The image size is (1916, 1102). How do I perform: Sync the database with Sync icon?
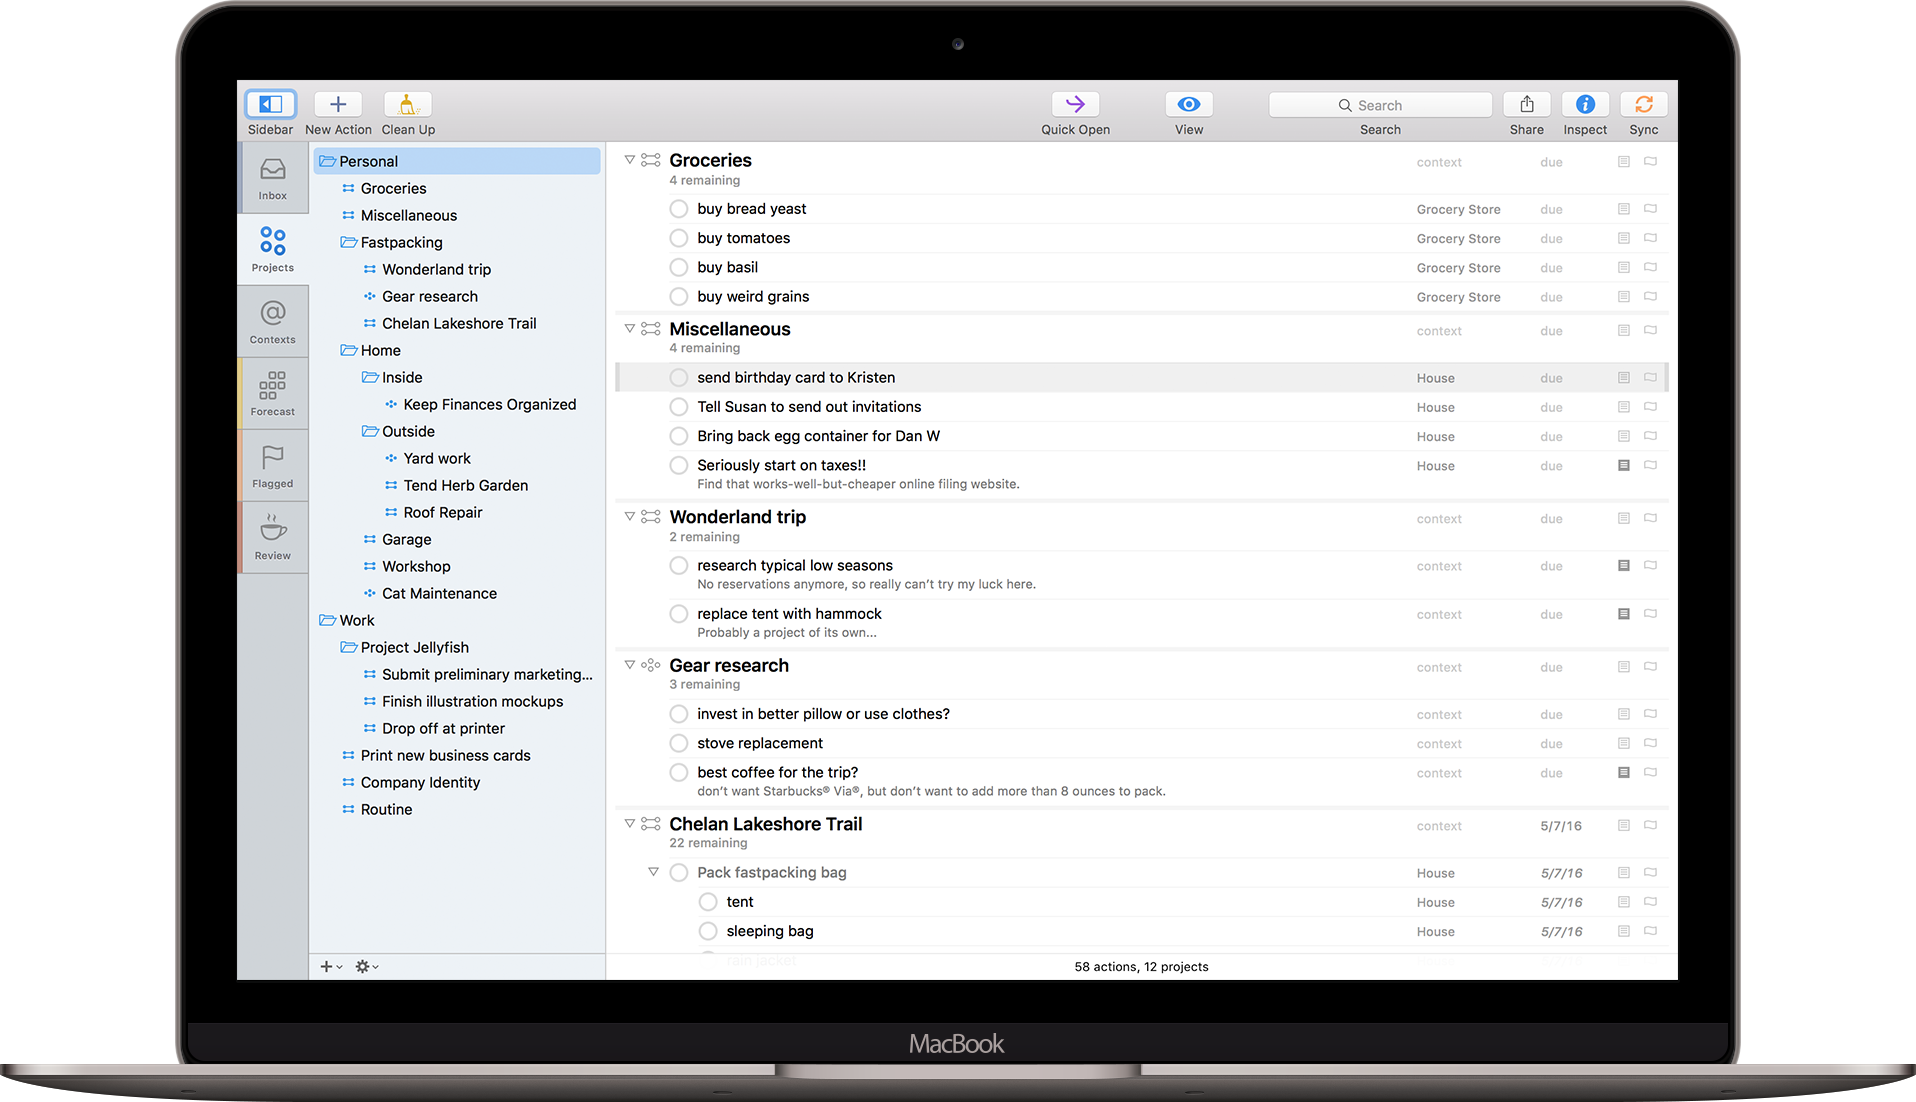click(1643, 105)
